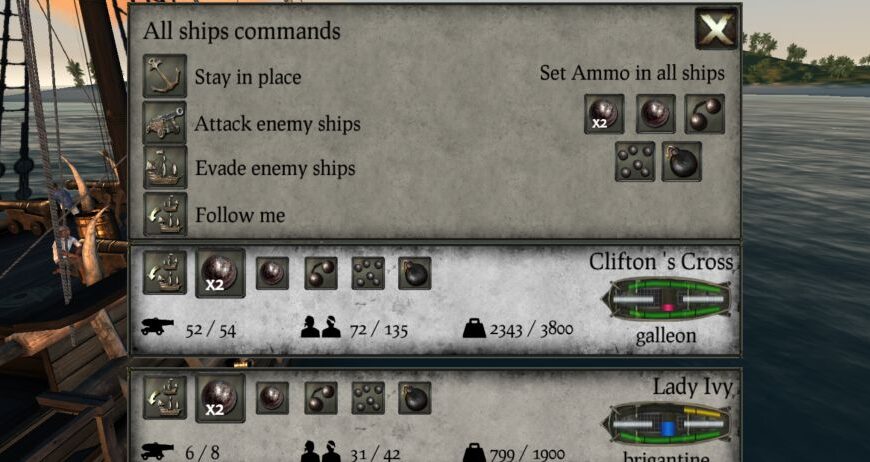The width and height of the screenshot is (870, 462).
Task: Select single cannonball ammo for Lady Ivy
Action: (x=272, y=398)
